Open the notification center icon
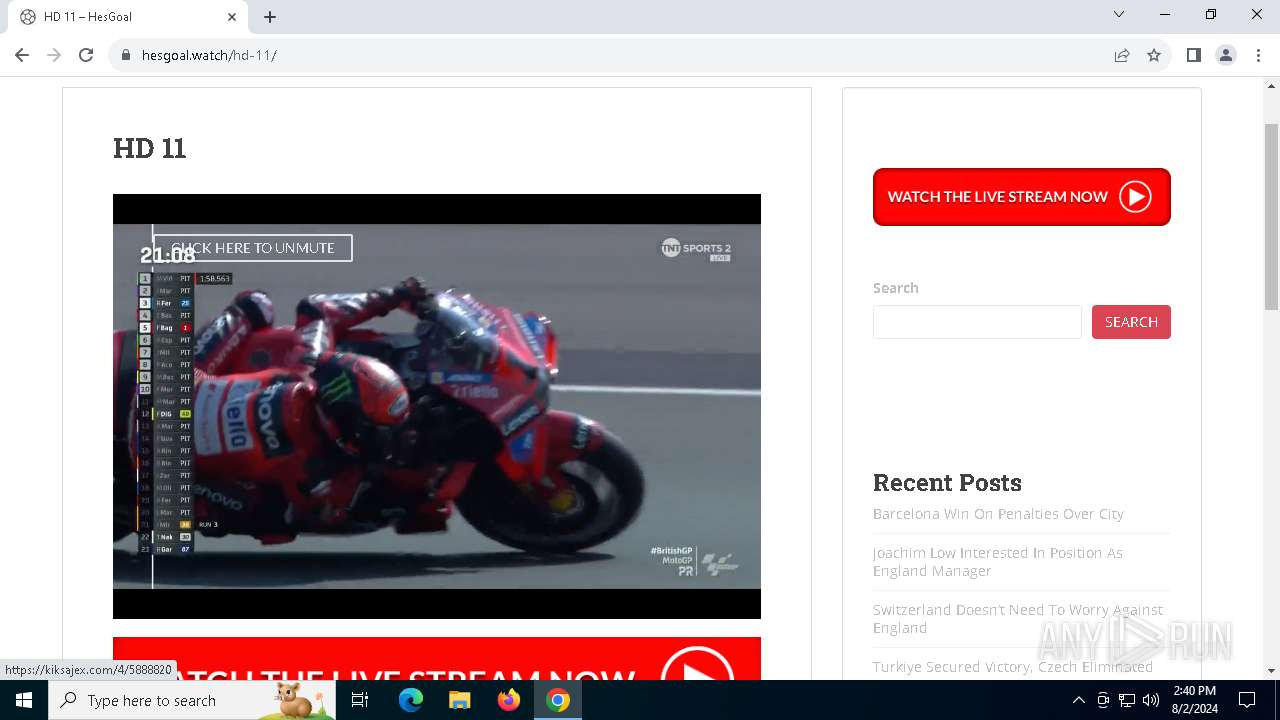 (x=1247, y=700)
